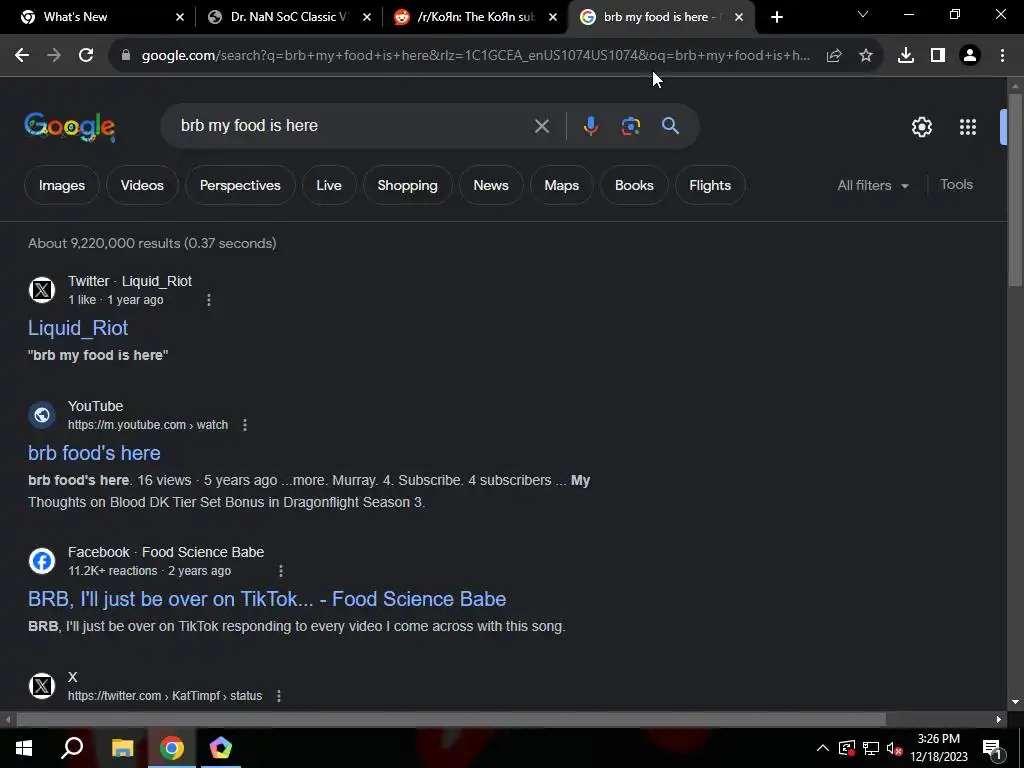1024x768 pixels.
Task: Open the Chrome profile icon
Action: click(970, 56)
